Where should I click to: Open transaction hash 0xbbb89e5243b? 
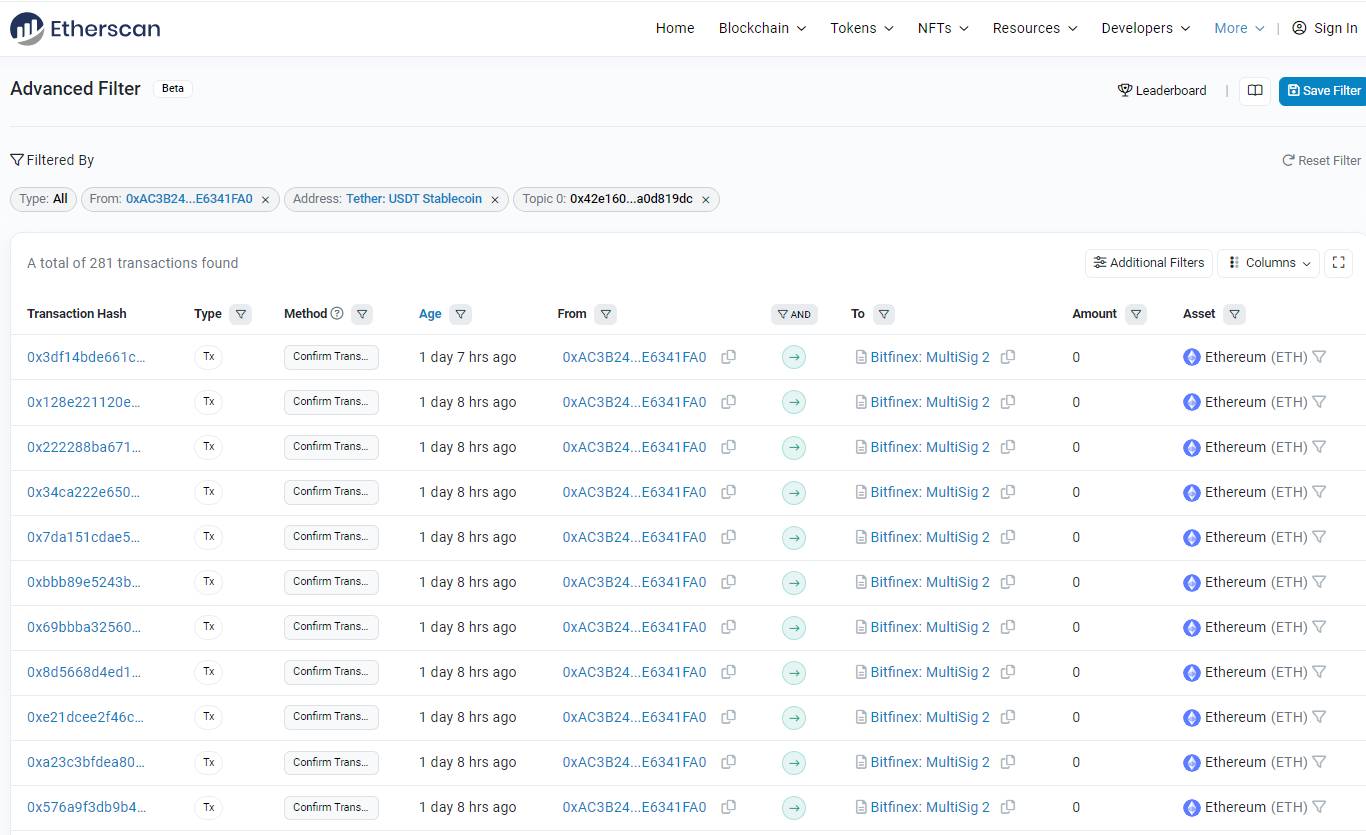pyautogui.click(x=84, y=582)
